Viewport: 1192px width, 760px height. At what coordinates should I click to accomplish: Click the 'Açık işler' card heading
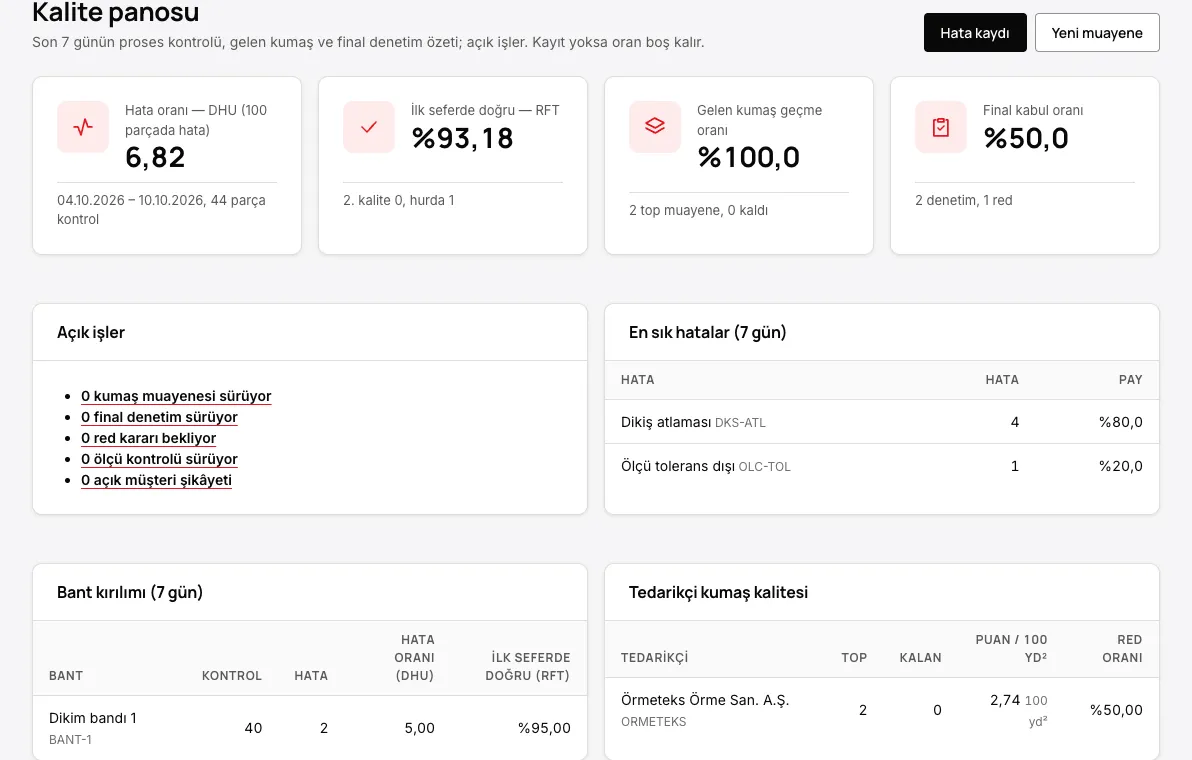coord(90,332)
